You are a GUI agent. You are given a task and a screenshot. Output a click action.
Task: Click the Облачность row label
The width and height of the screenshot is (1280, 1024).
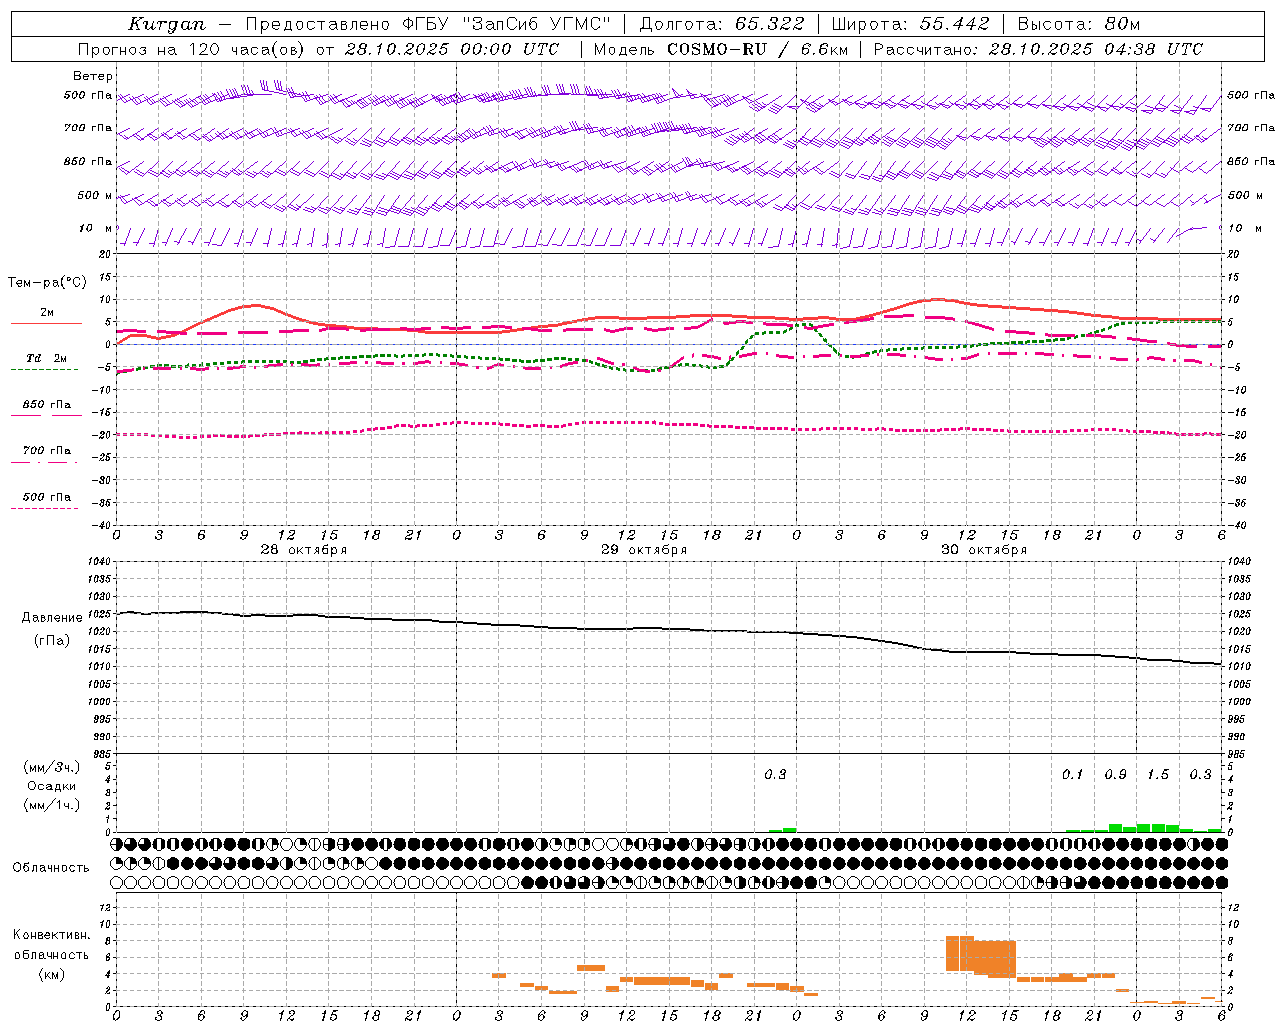(x=51, y=868)
